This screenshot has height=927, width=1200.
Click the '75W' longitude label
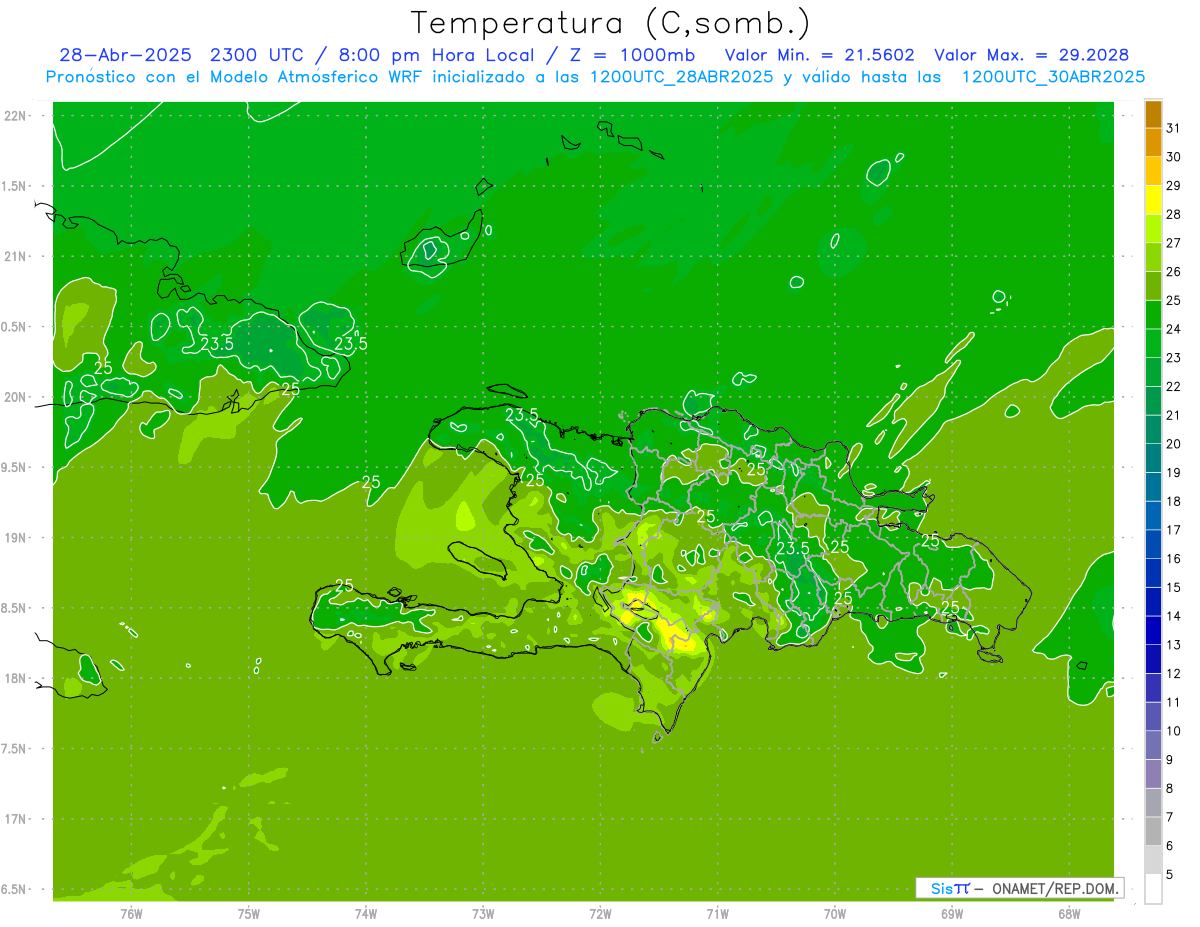[x=249, y=914]
